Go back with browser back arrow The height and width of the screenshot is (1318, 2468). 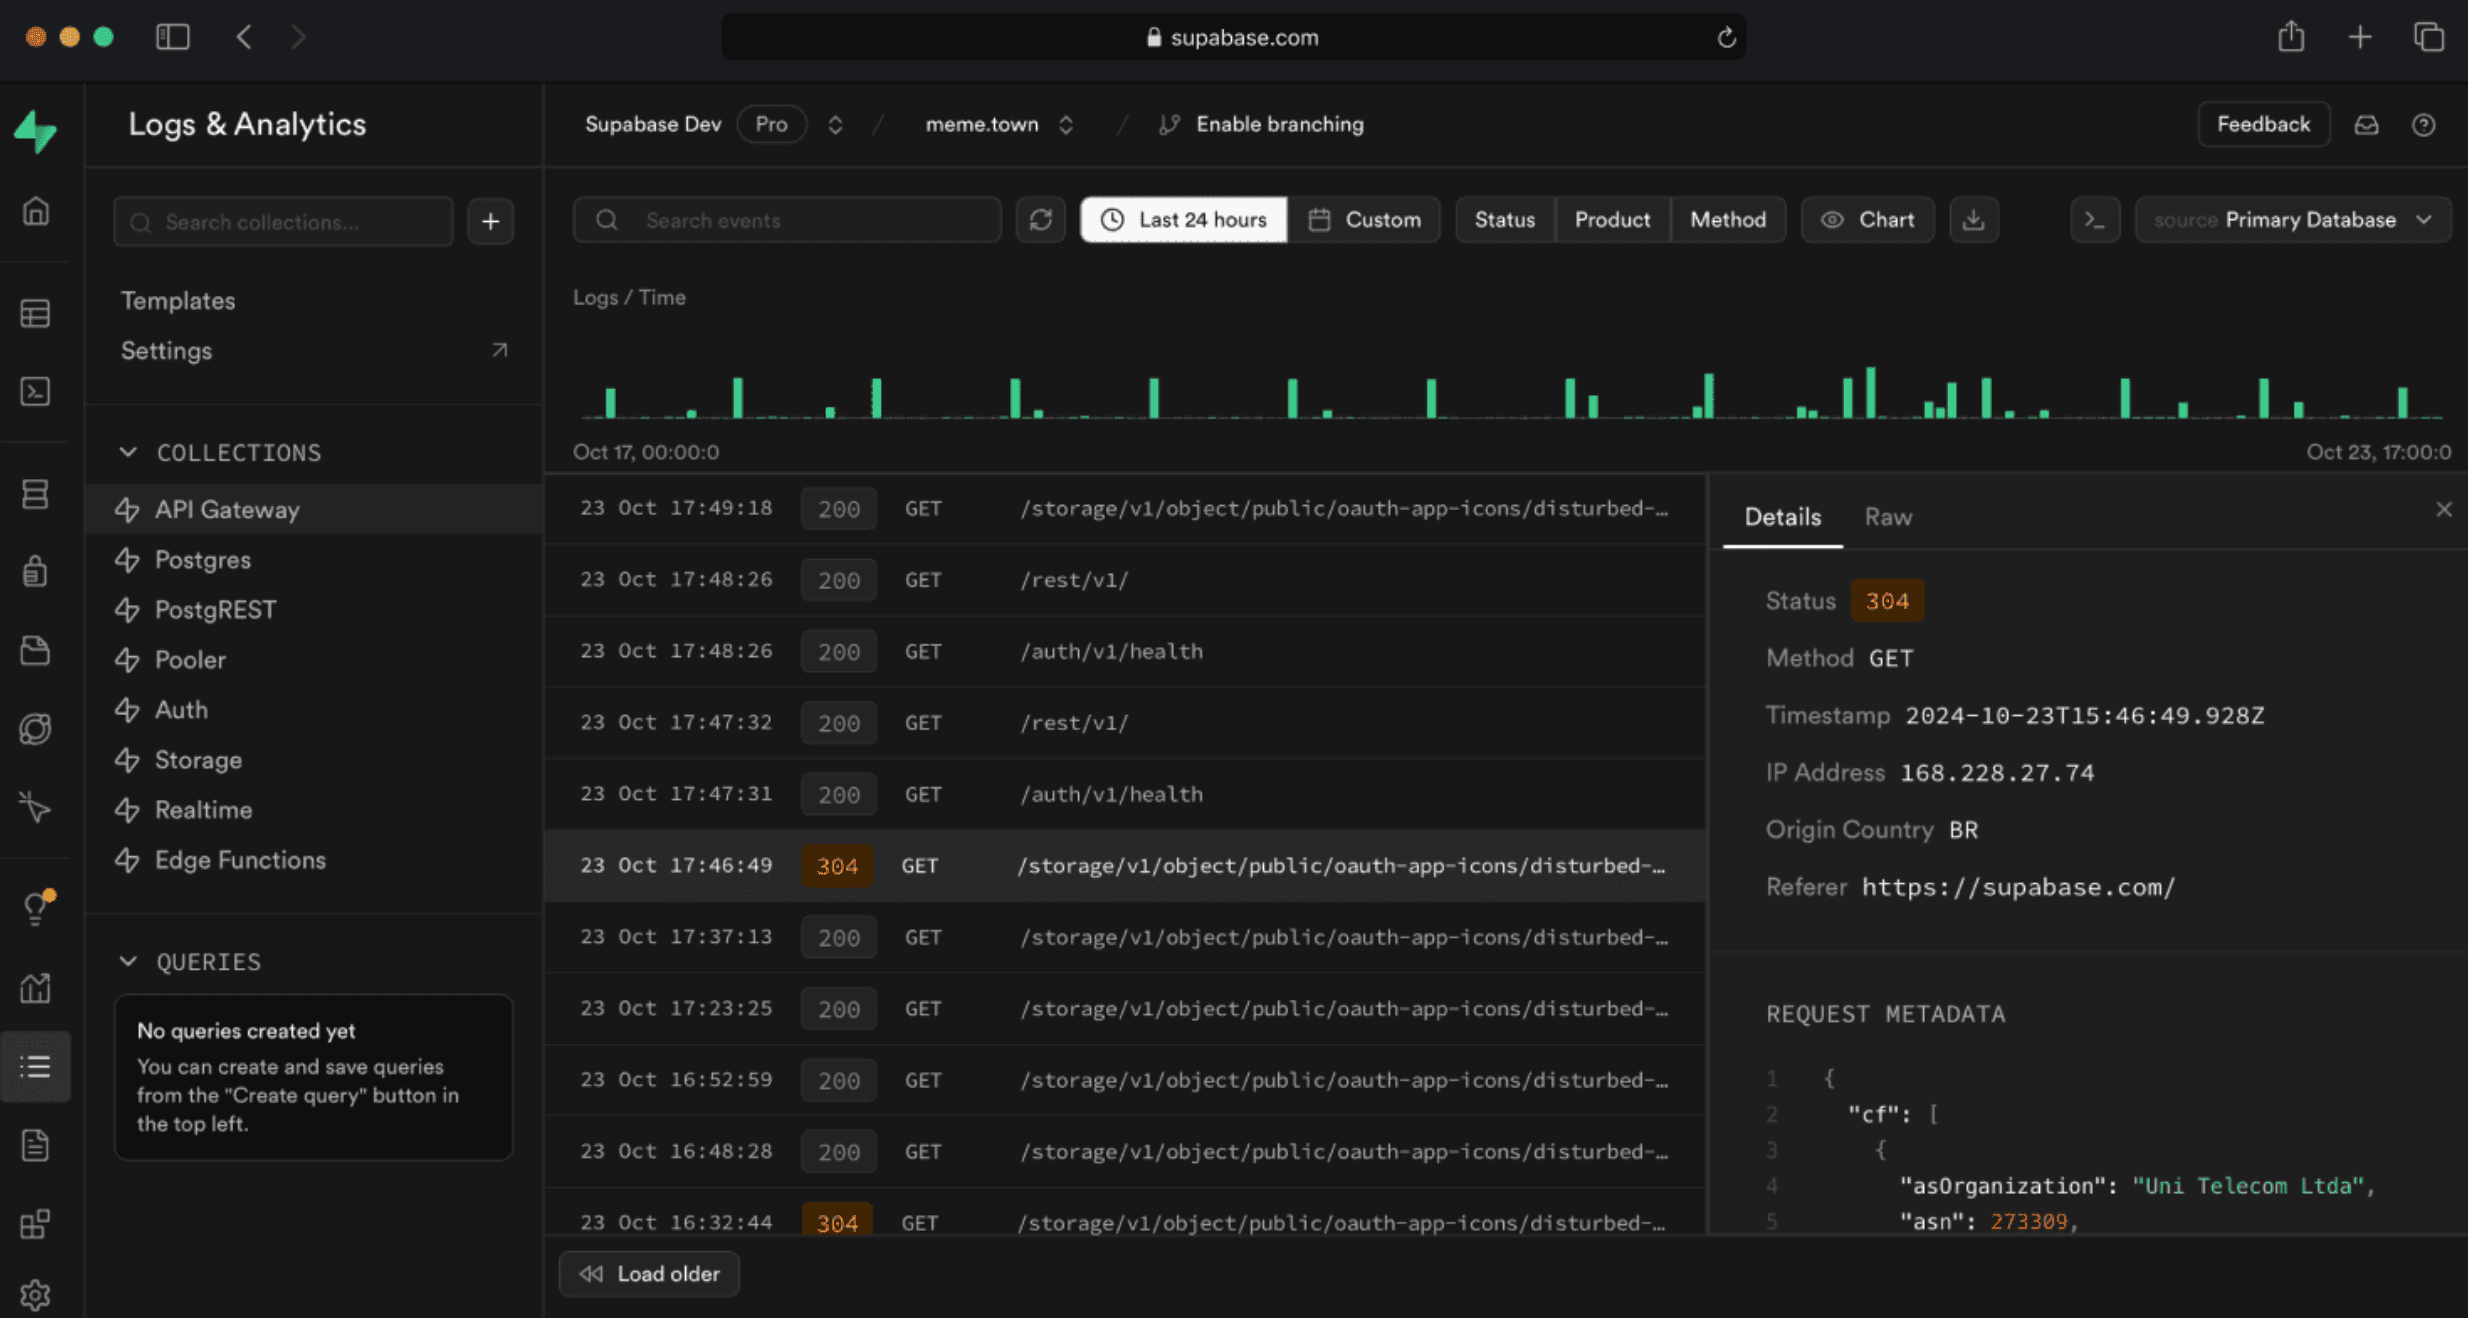point(244,37)
